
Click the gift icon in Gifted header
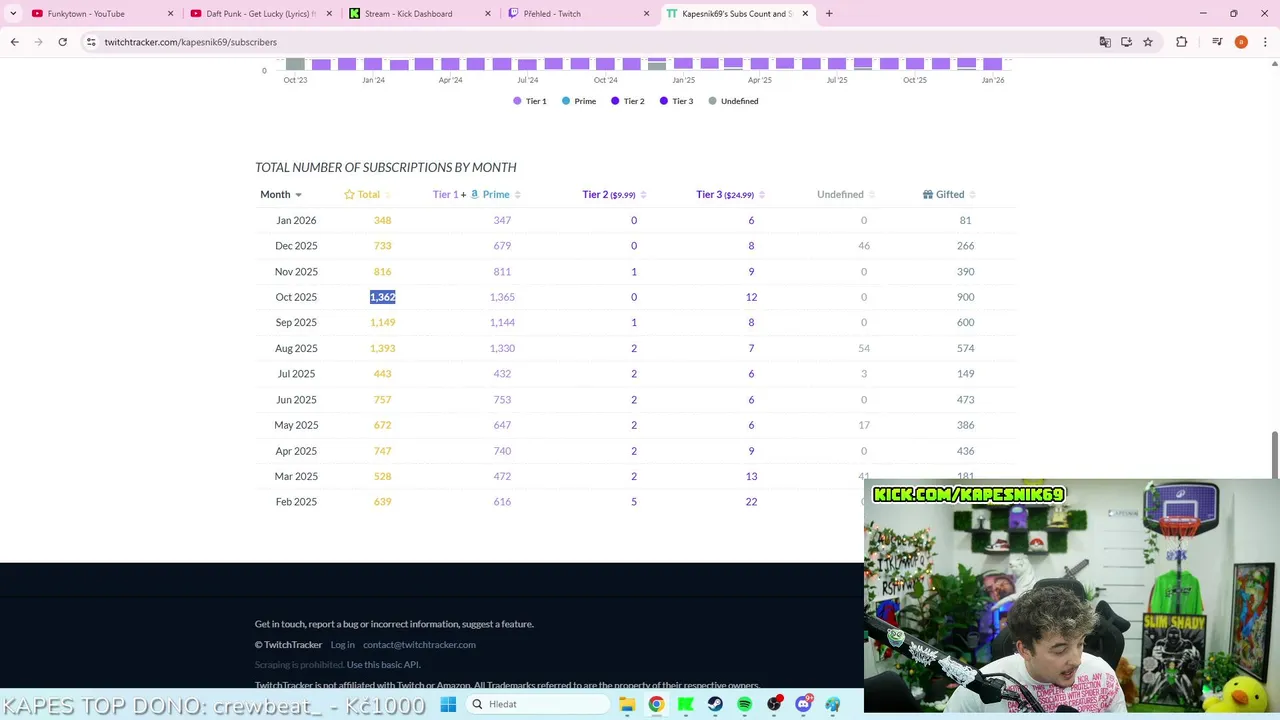click(928, 194)
